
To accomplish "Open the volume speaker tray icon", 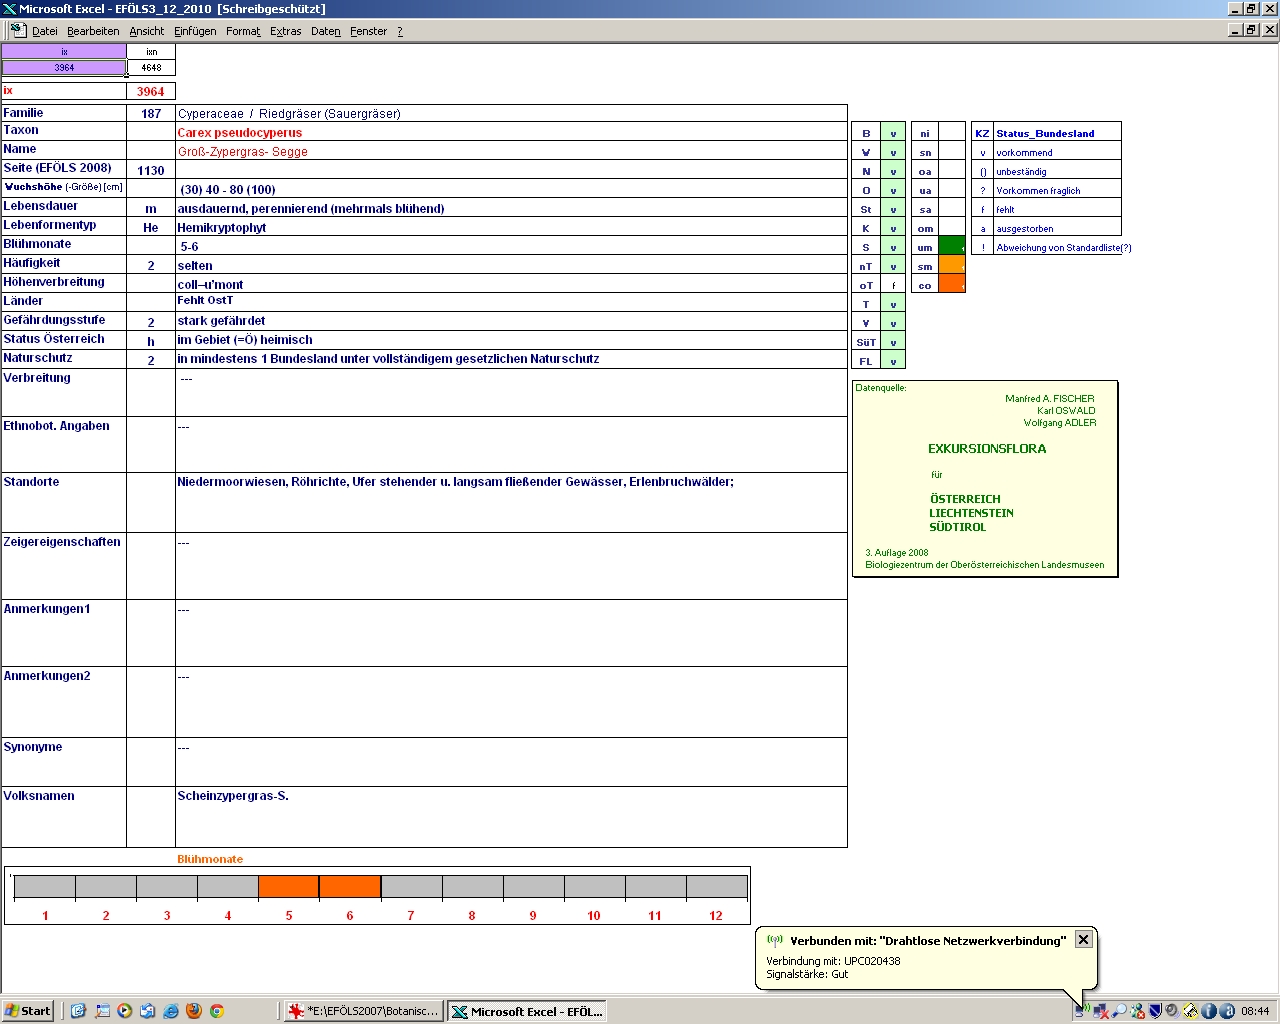I will click(x=1173, y=1011).
